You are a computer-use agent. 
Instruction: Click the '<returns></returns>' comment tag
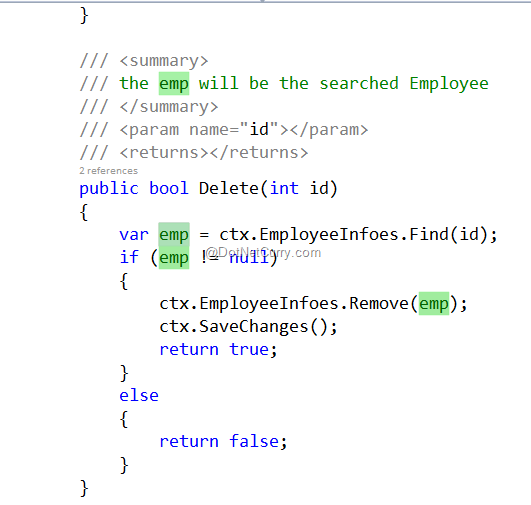(214, 153)
